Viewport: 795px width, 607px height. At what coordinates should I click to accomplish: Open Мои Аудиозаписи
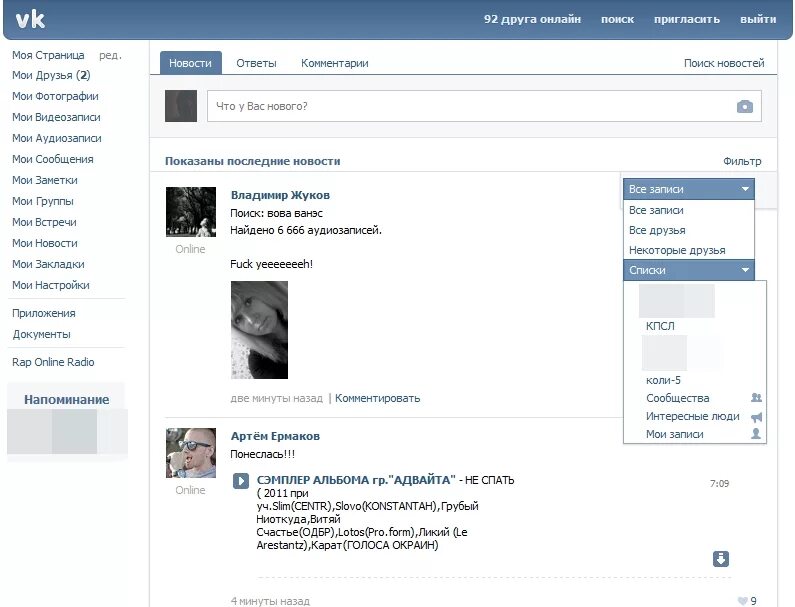click(57, 138)
